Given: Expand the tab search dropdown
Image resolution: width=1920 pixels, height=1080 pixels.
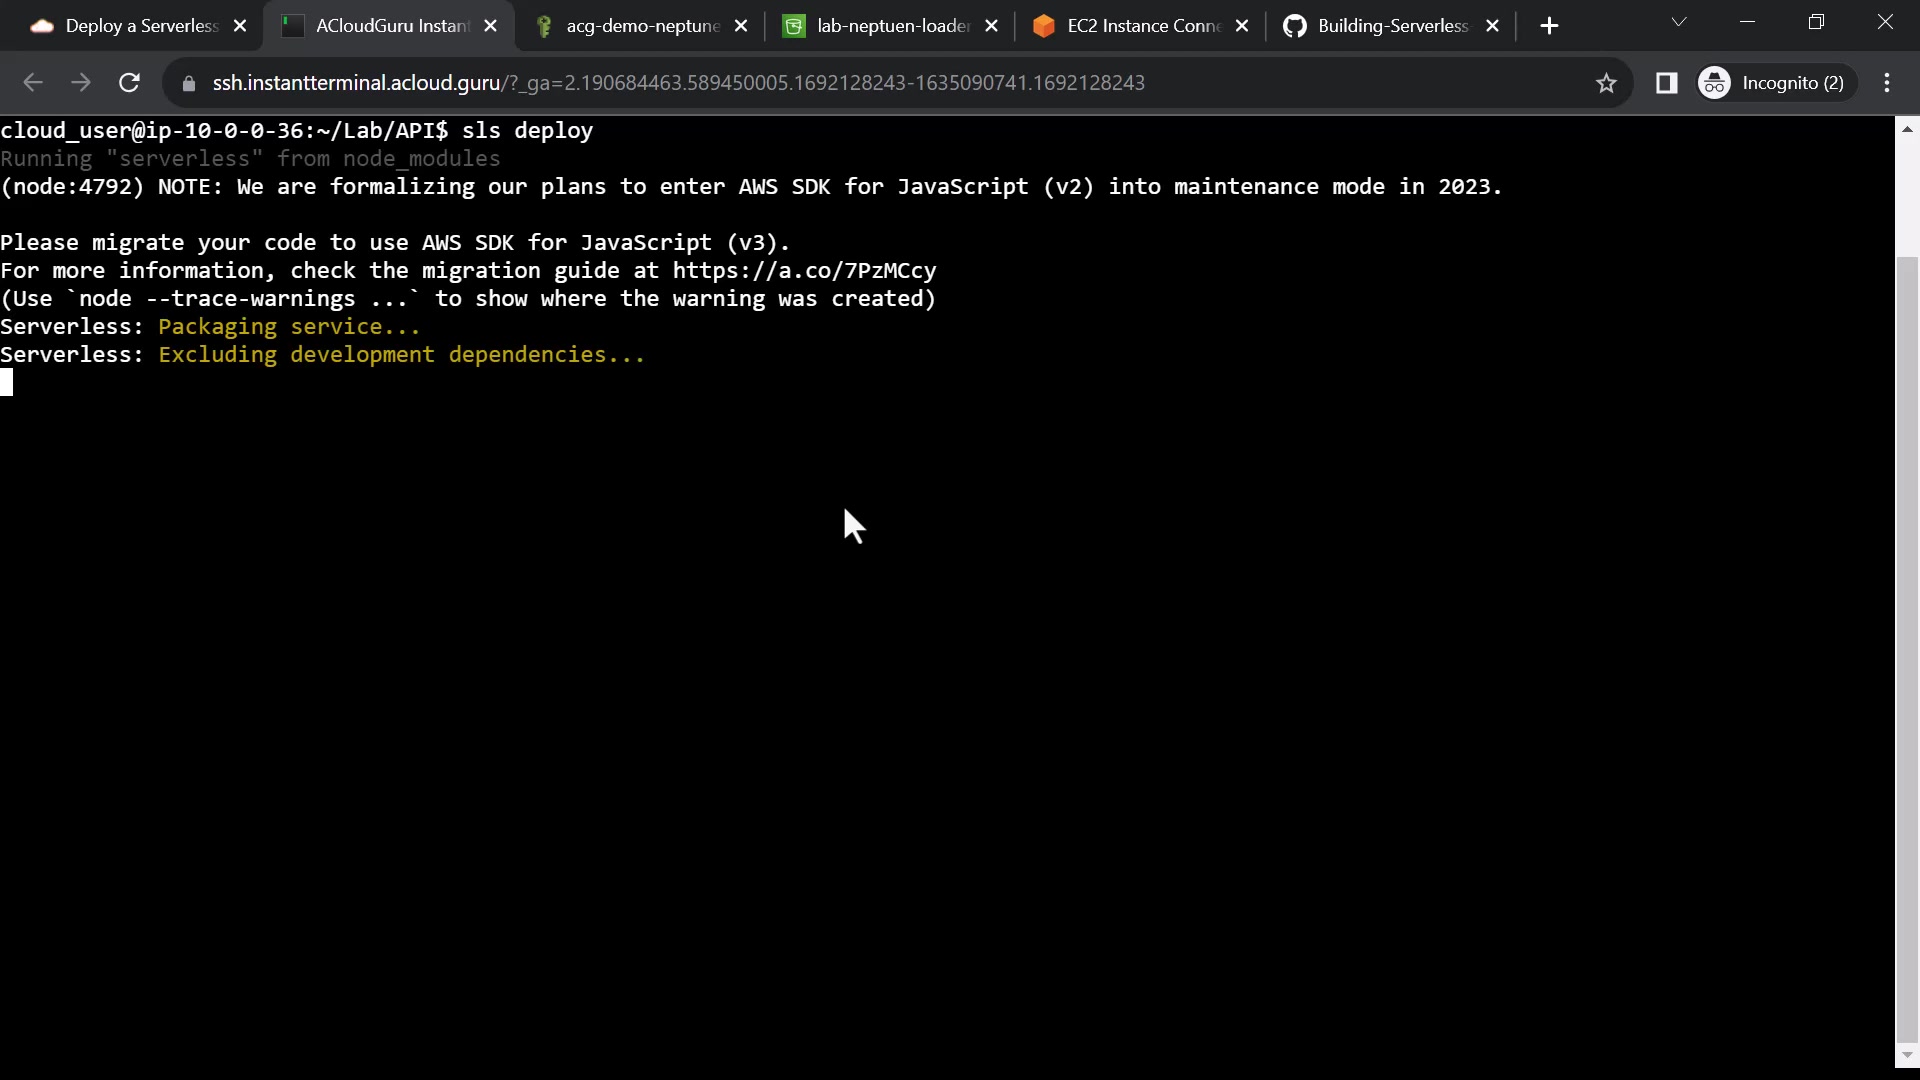Looking at the screenshot, I should tap(1679, 22).
